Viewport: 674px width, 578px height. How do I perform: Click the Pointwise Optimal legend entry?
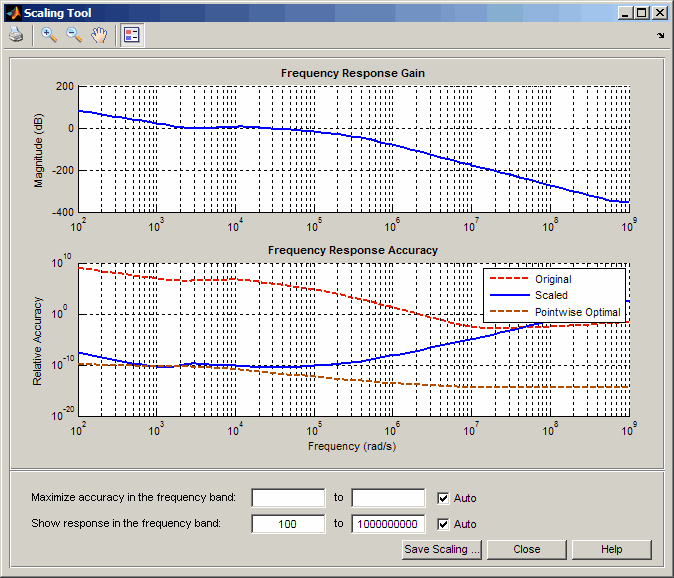click(577, 312)
